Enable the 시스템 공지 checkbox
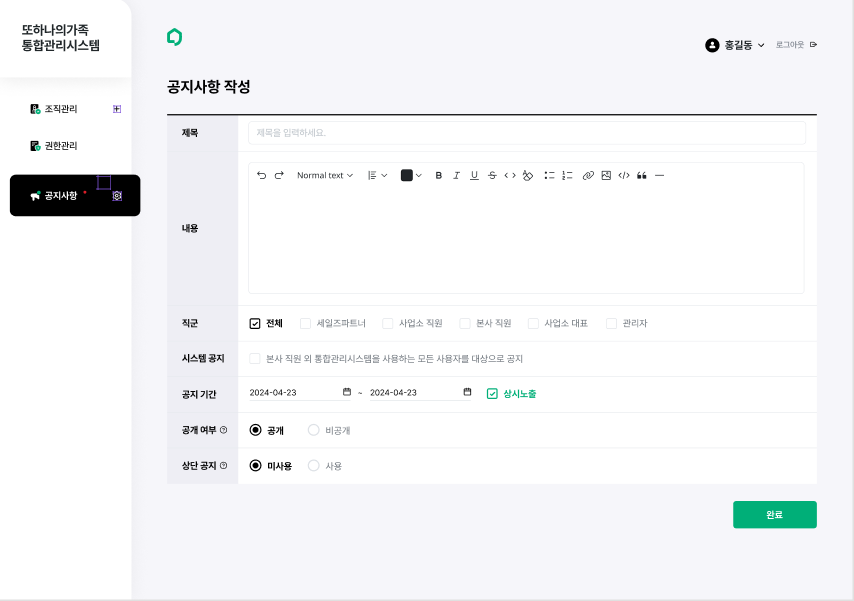 (x=255, y=359)
